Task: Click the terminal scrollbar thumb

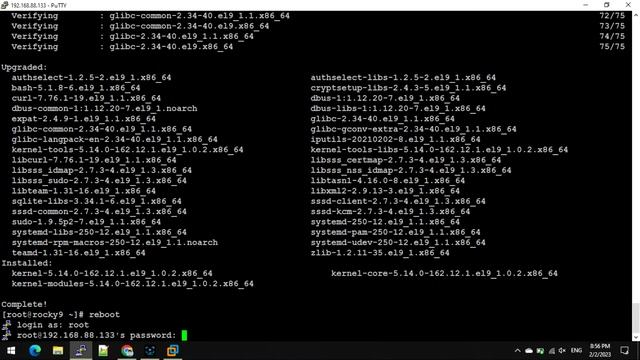Action: point(636,318)
